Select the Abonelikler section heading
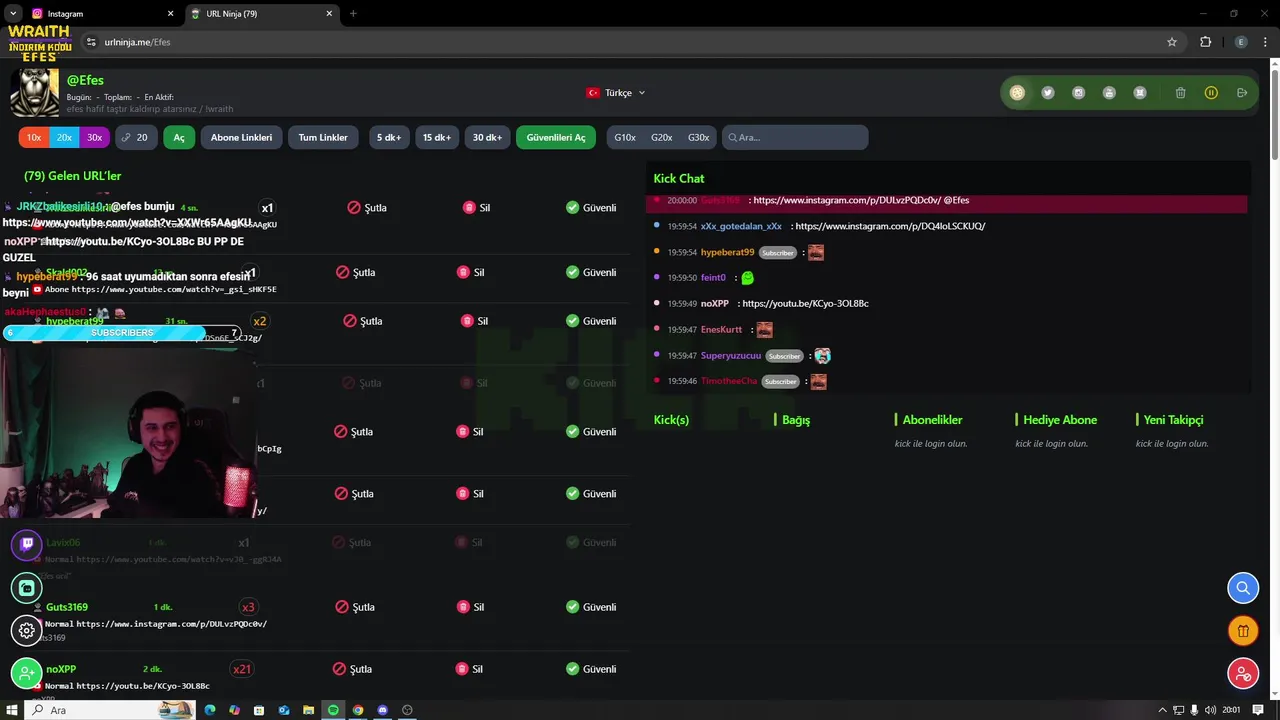The width and height of the screenshot is (1280, 720). tap(932, 420)
